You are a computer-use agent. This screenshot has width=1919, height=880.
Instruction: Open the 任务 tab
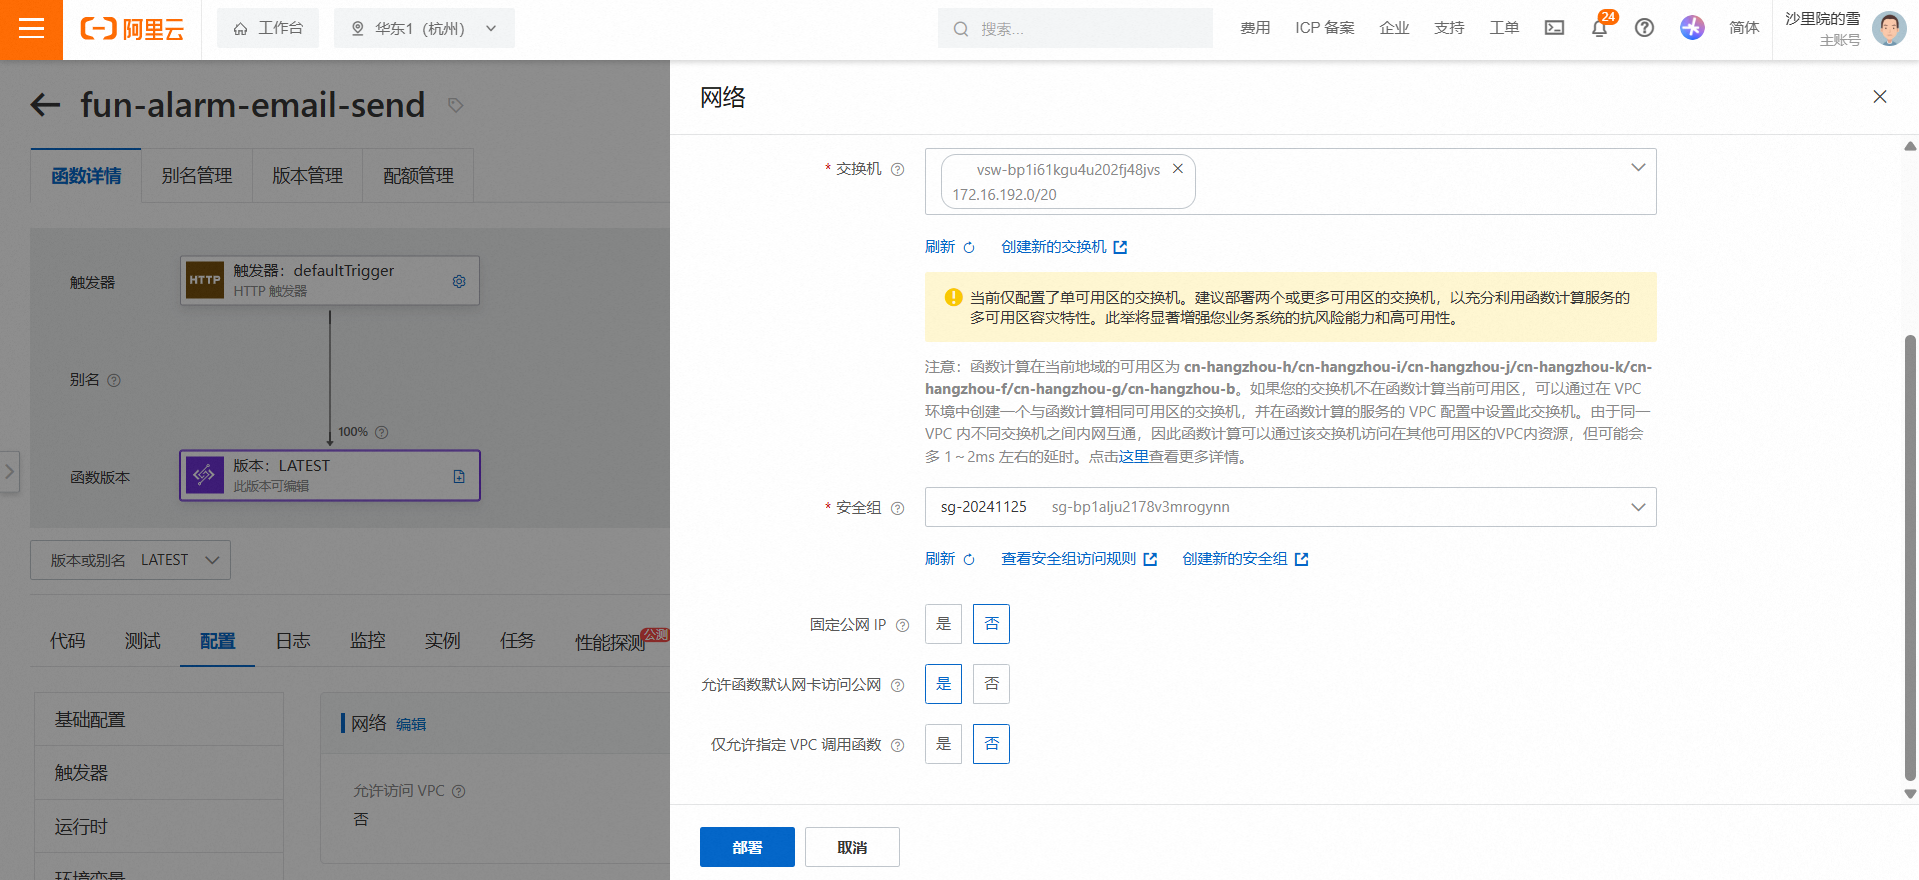(x=518, y=641)
